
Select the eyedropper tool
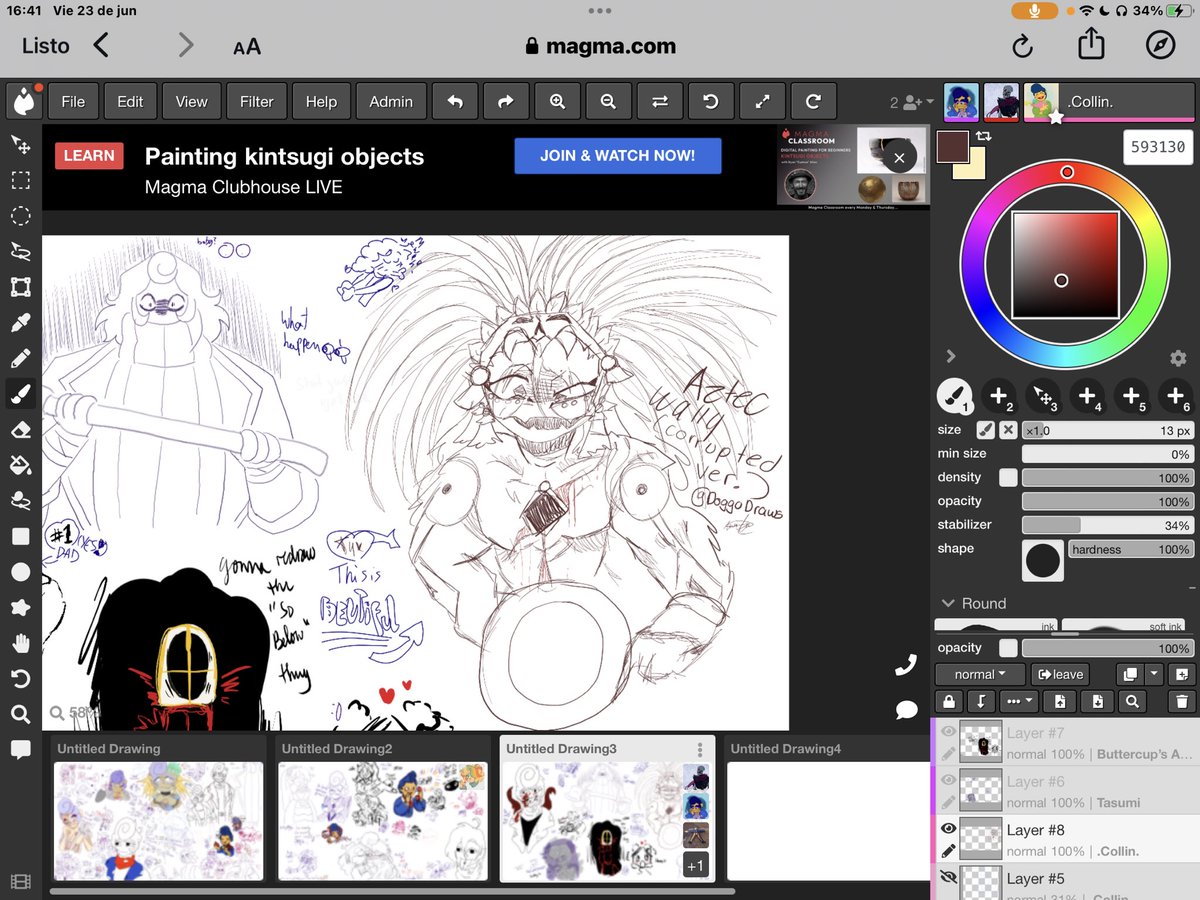click(20, 323)
